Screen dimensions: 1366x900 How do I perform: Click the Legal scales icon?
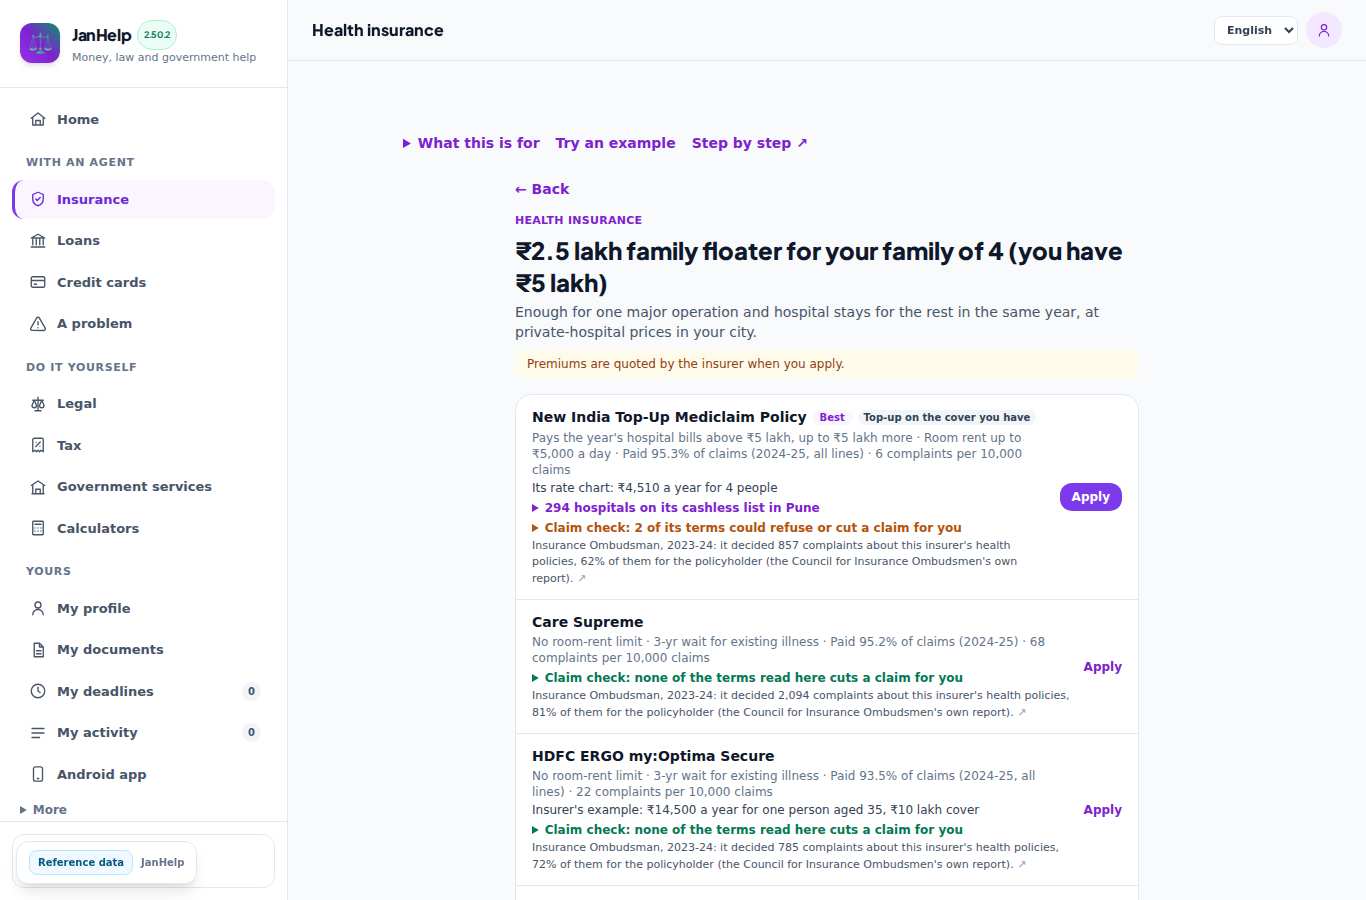point(38,403)
